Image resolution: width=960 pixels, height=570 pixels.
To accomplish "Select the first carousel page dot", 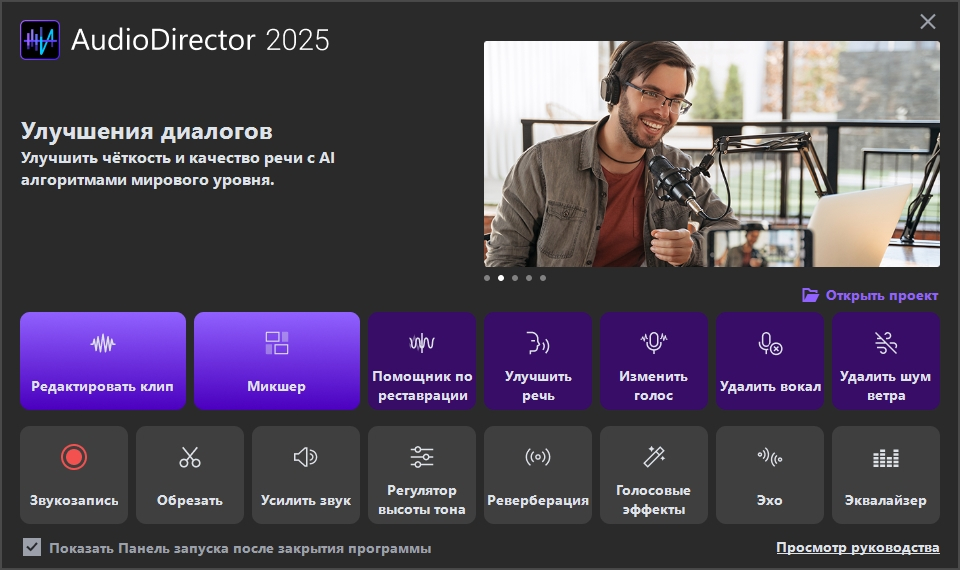I will 487,278.
